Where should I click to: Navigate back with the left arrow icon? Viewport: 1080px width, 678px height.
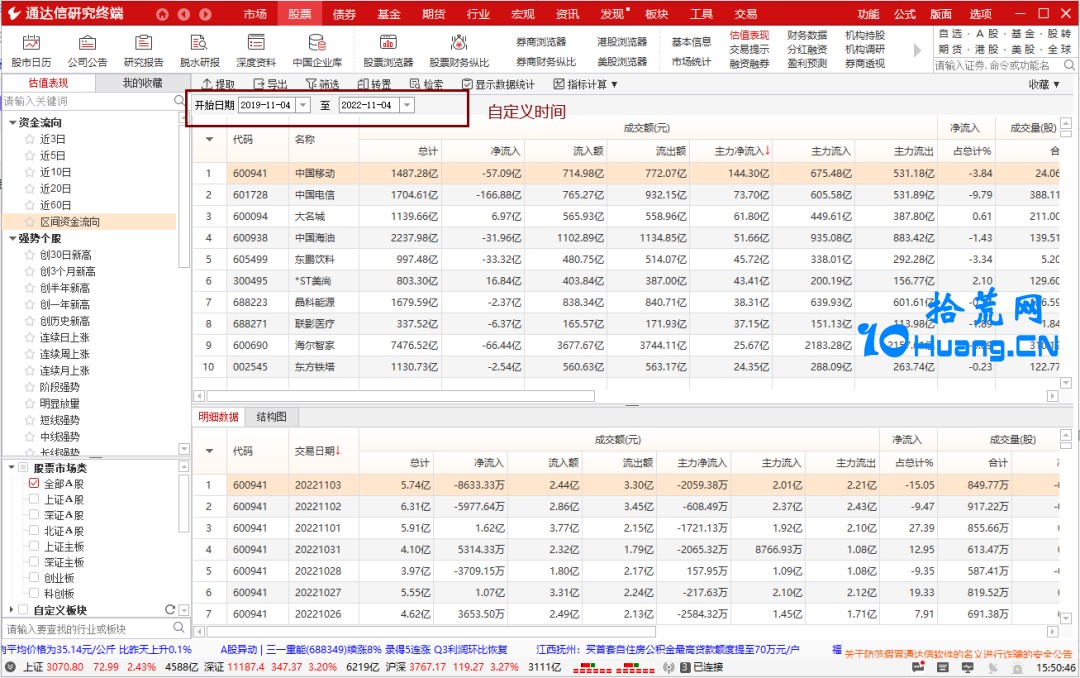[x=184, y=14]
